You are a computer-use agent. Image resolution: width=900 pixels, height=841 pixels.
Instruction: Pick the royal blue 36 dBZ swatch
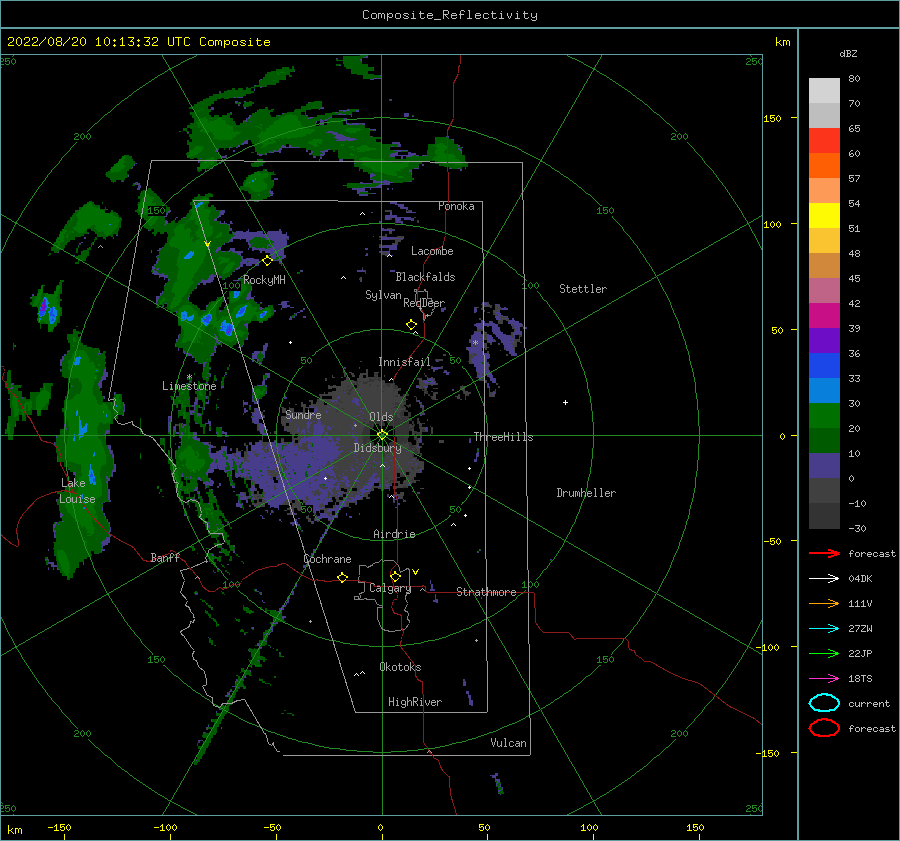point(824,365)
